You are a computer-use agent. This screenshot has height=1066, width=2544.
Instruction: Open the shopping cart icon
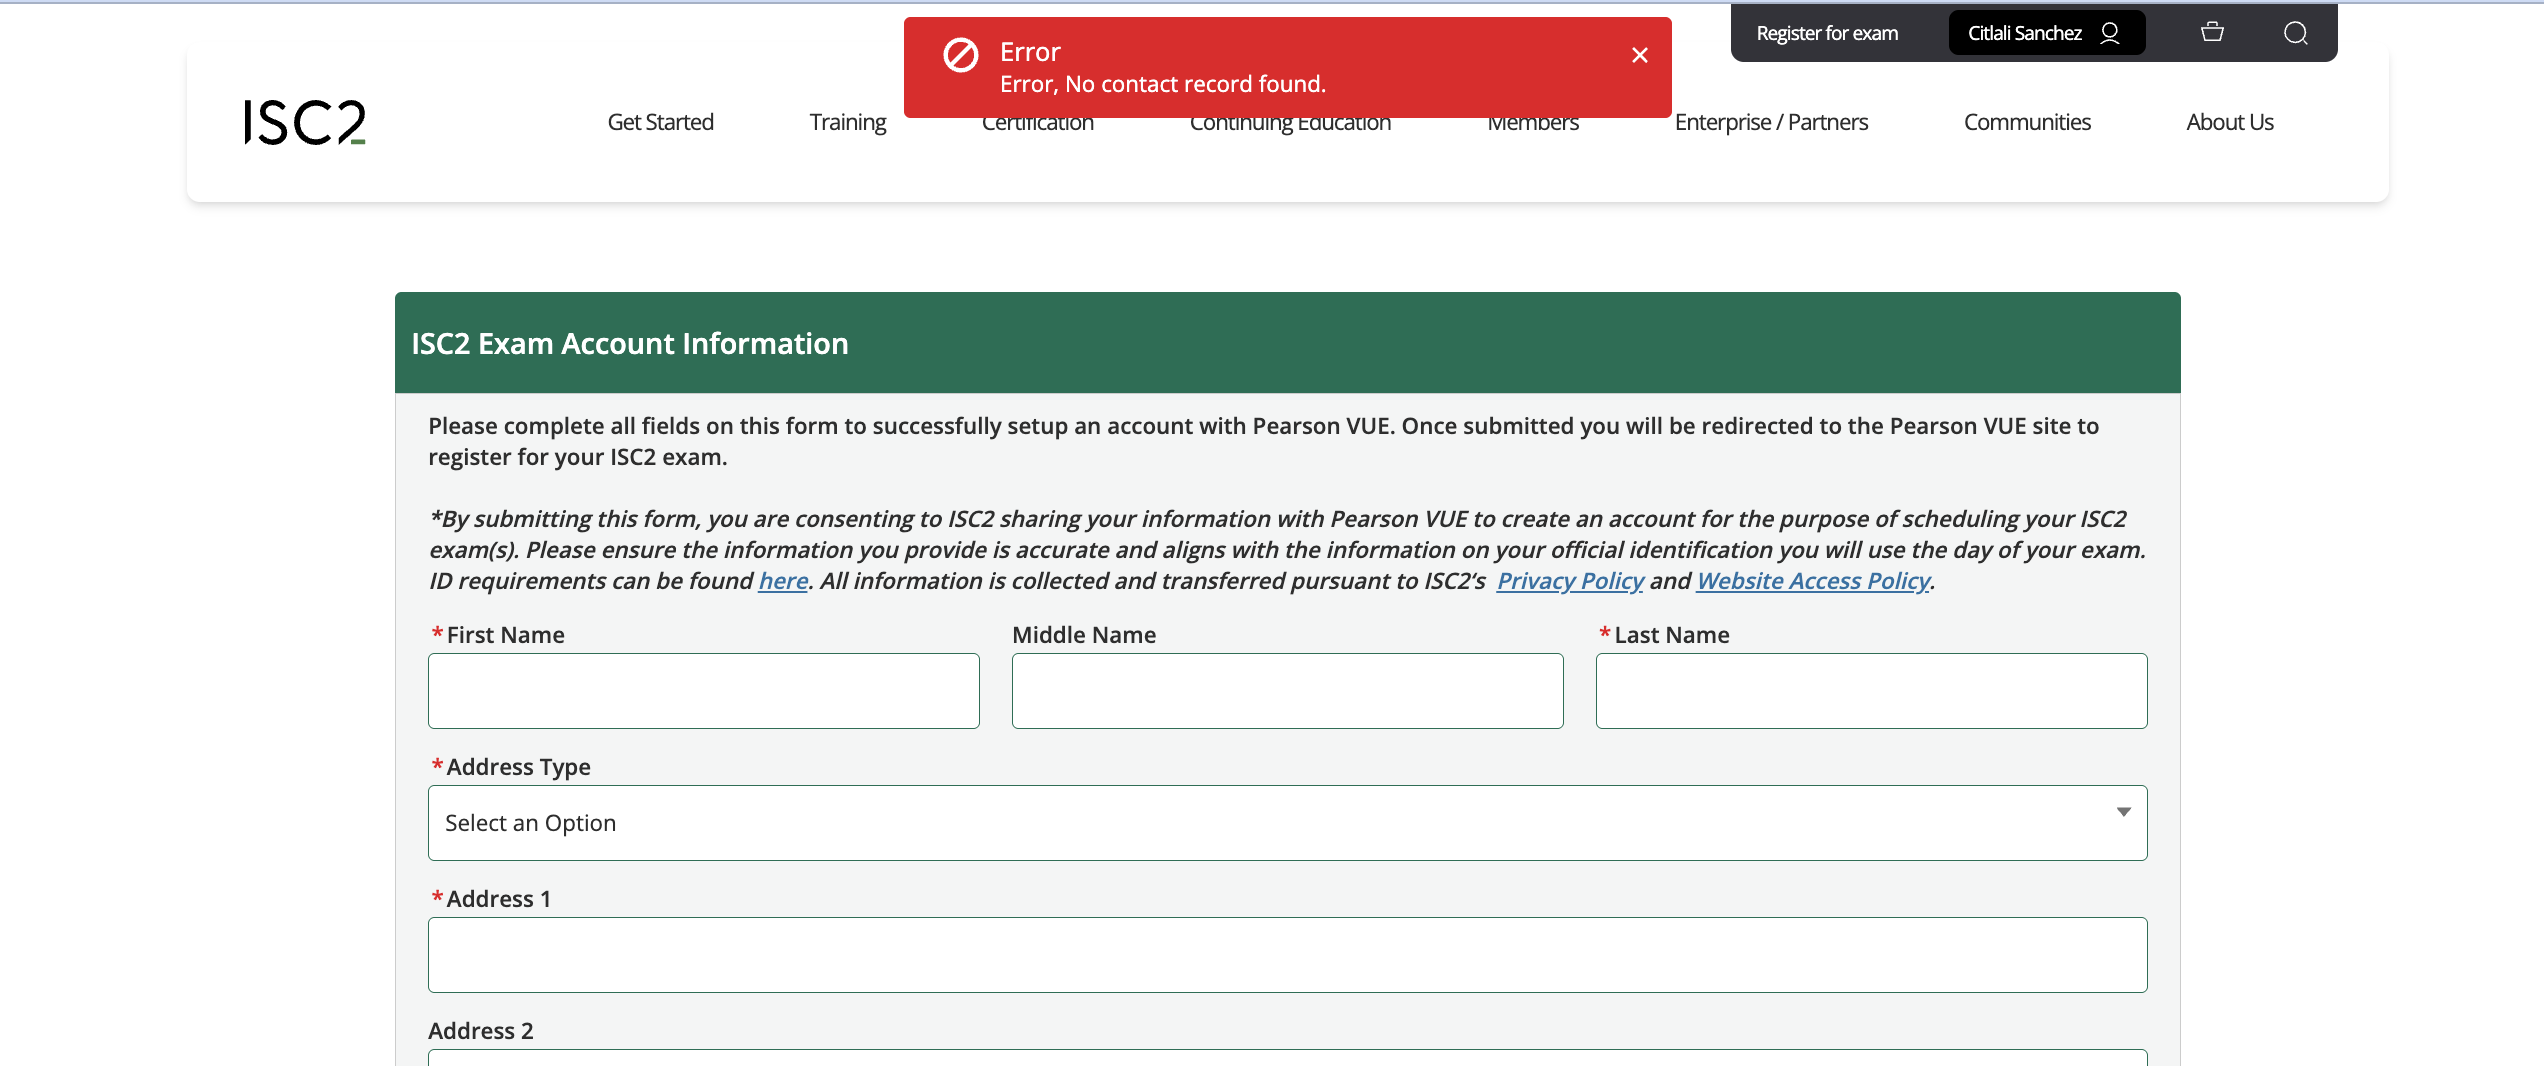tap(2211, 32)
